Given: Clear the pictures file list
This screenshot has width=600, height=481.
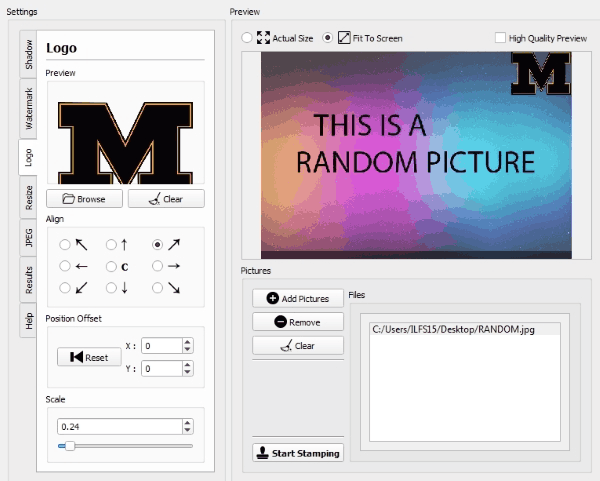Looking at the screenshot, I should pyautogui.click(x=298, y=346).
